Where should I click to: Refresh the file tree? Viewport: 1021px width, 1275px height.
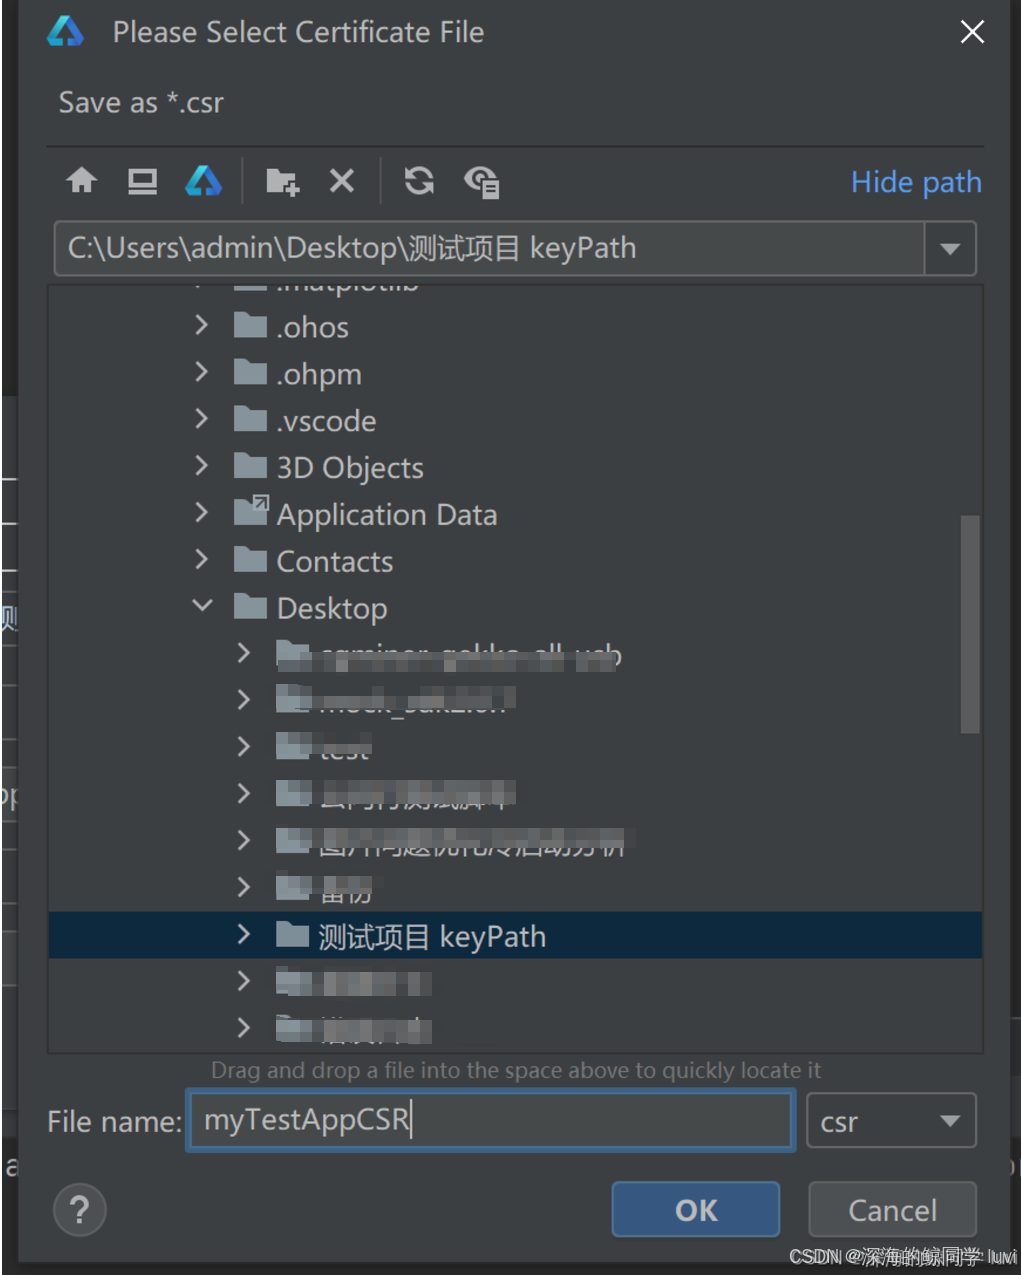tap(419, 181)
